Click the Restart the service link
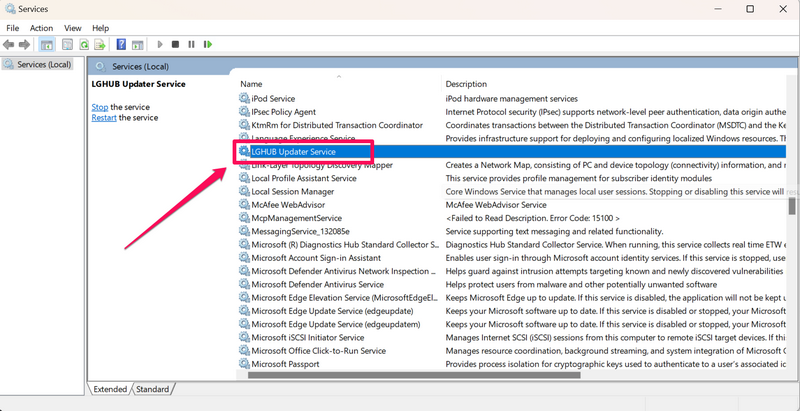 point(104,117)
